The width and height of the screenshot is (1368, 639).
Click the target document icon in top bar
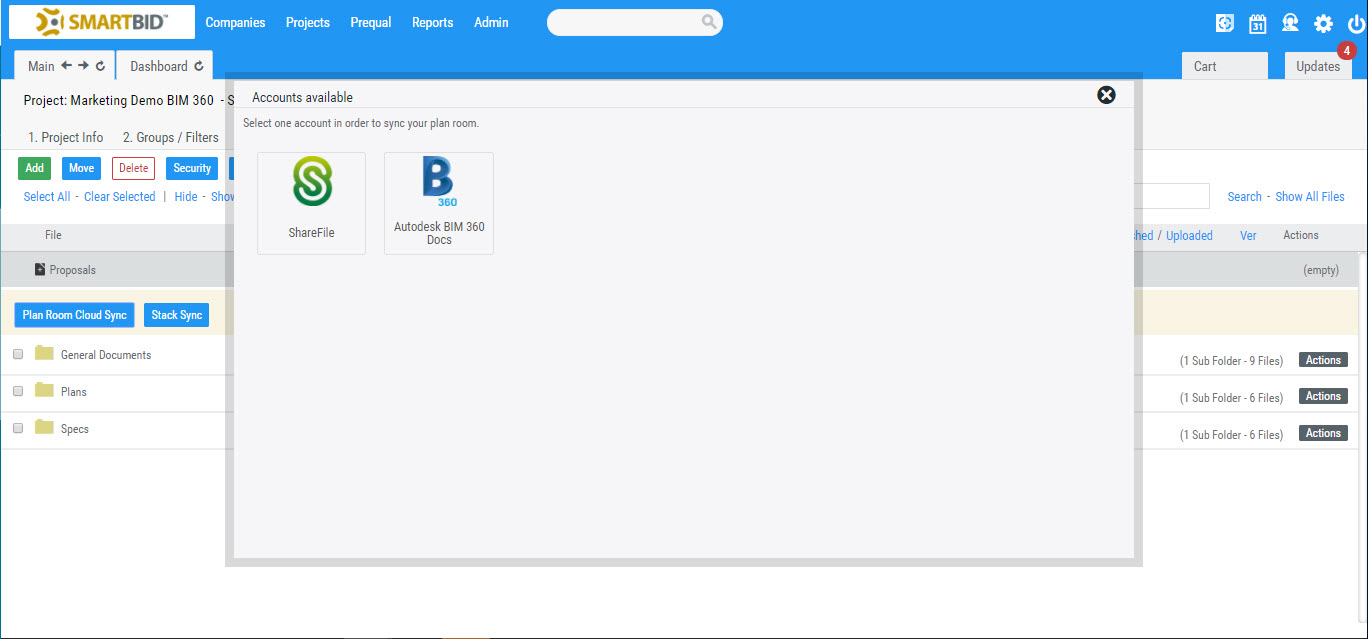click(1224, 21)
